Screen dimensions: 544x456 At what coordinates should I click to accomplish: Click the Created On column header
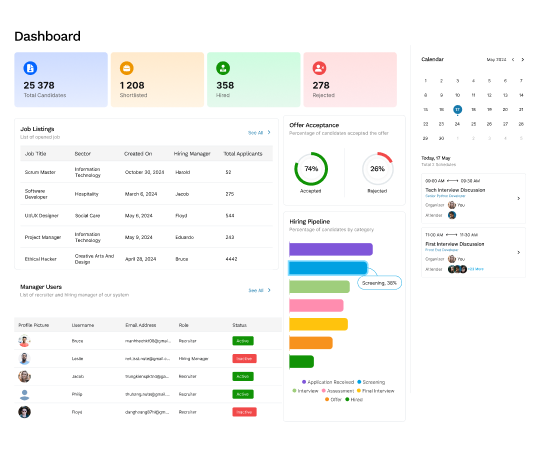[138, 154]
